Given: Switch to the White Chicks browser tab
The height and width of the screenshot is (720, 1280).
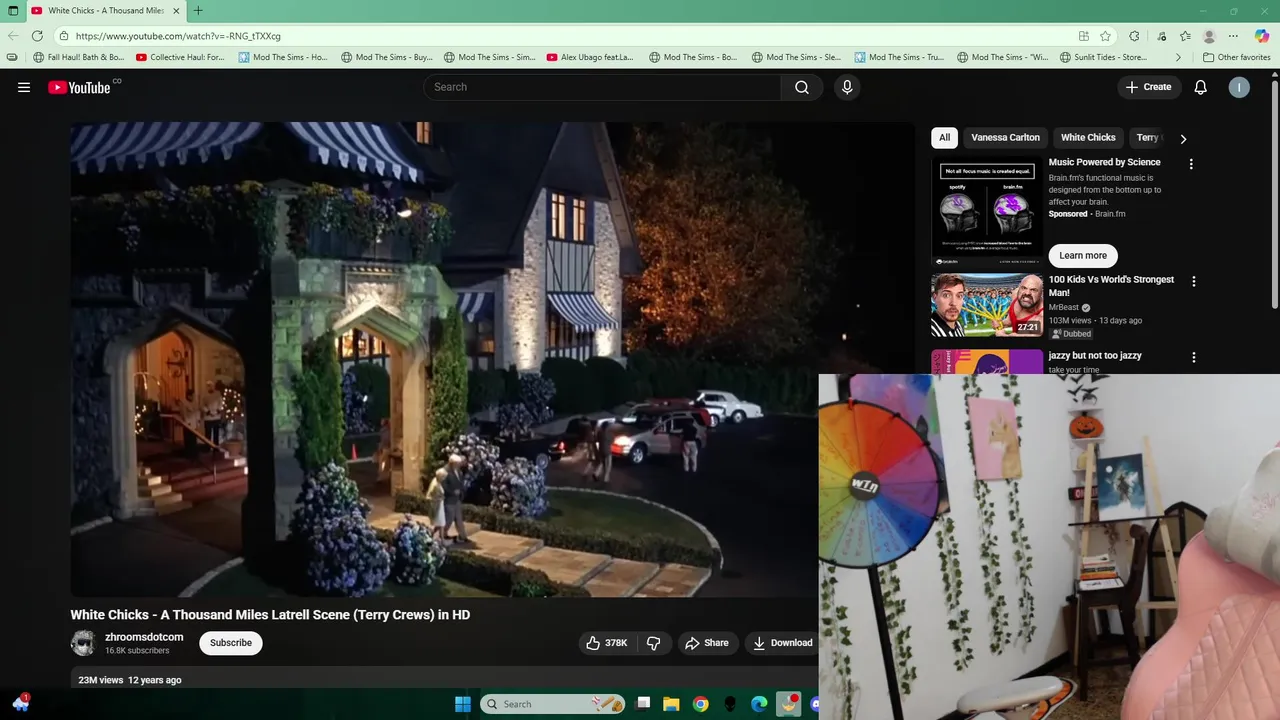Looking at the screenshot, I should point(105,11).
